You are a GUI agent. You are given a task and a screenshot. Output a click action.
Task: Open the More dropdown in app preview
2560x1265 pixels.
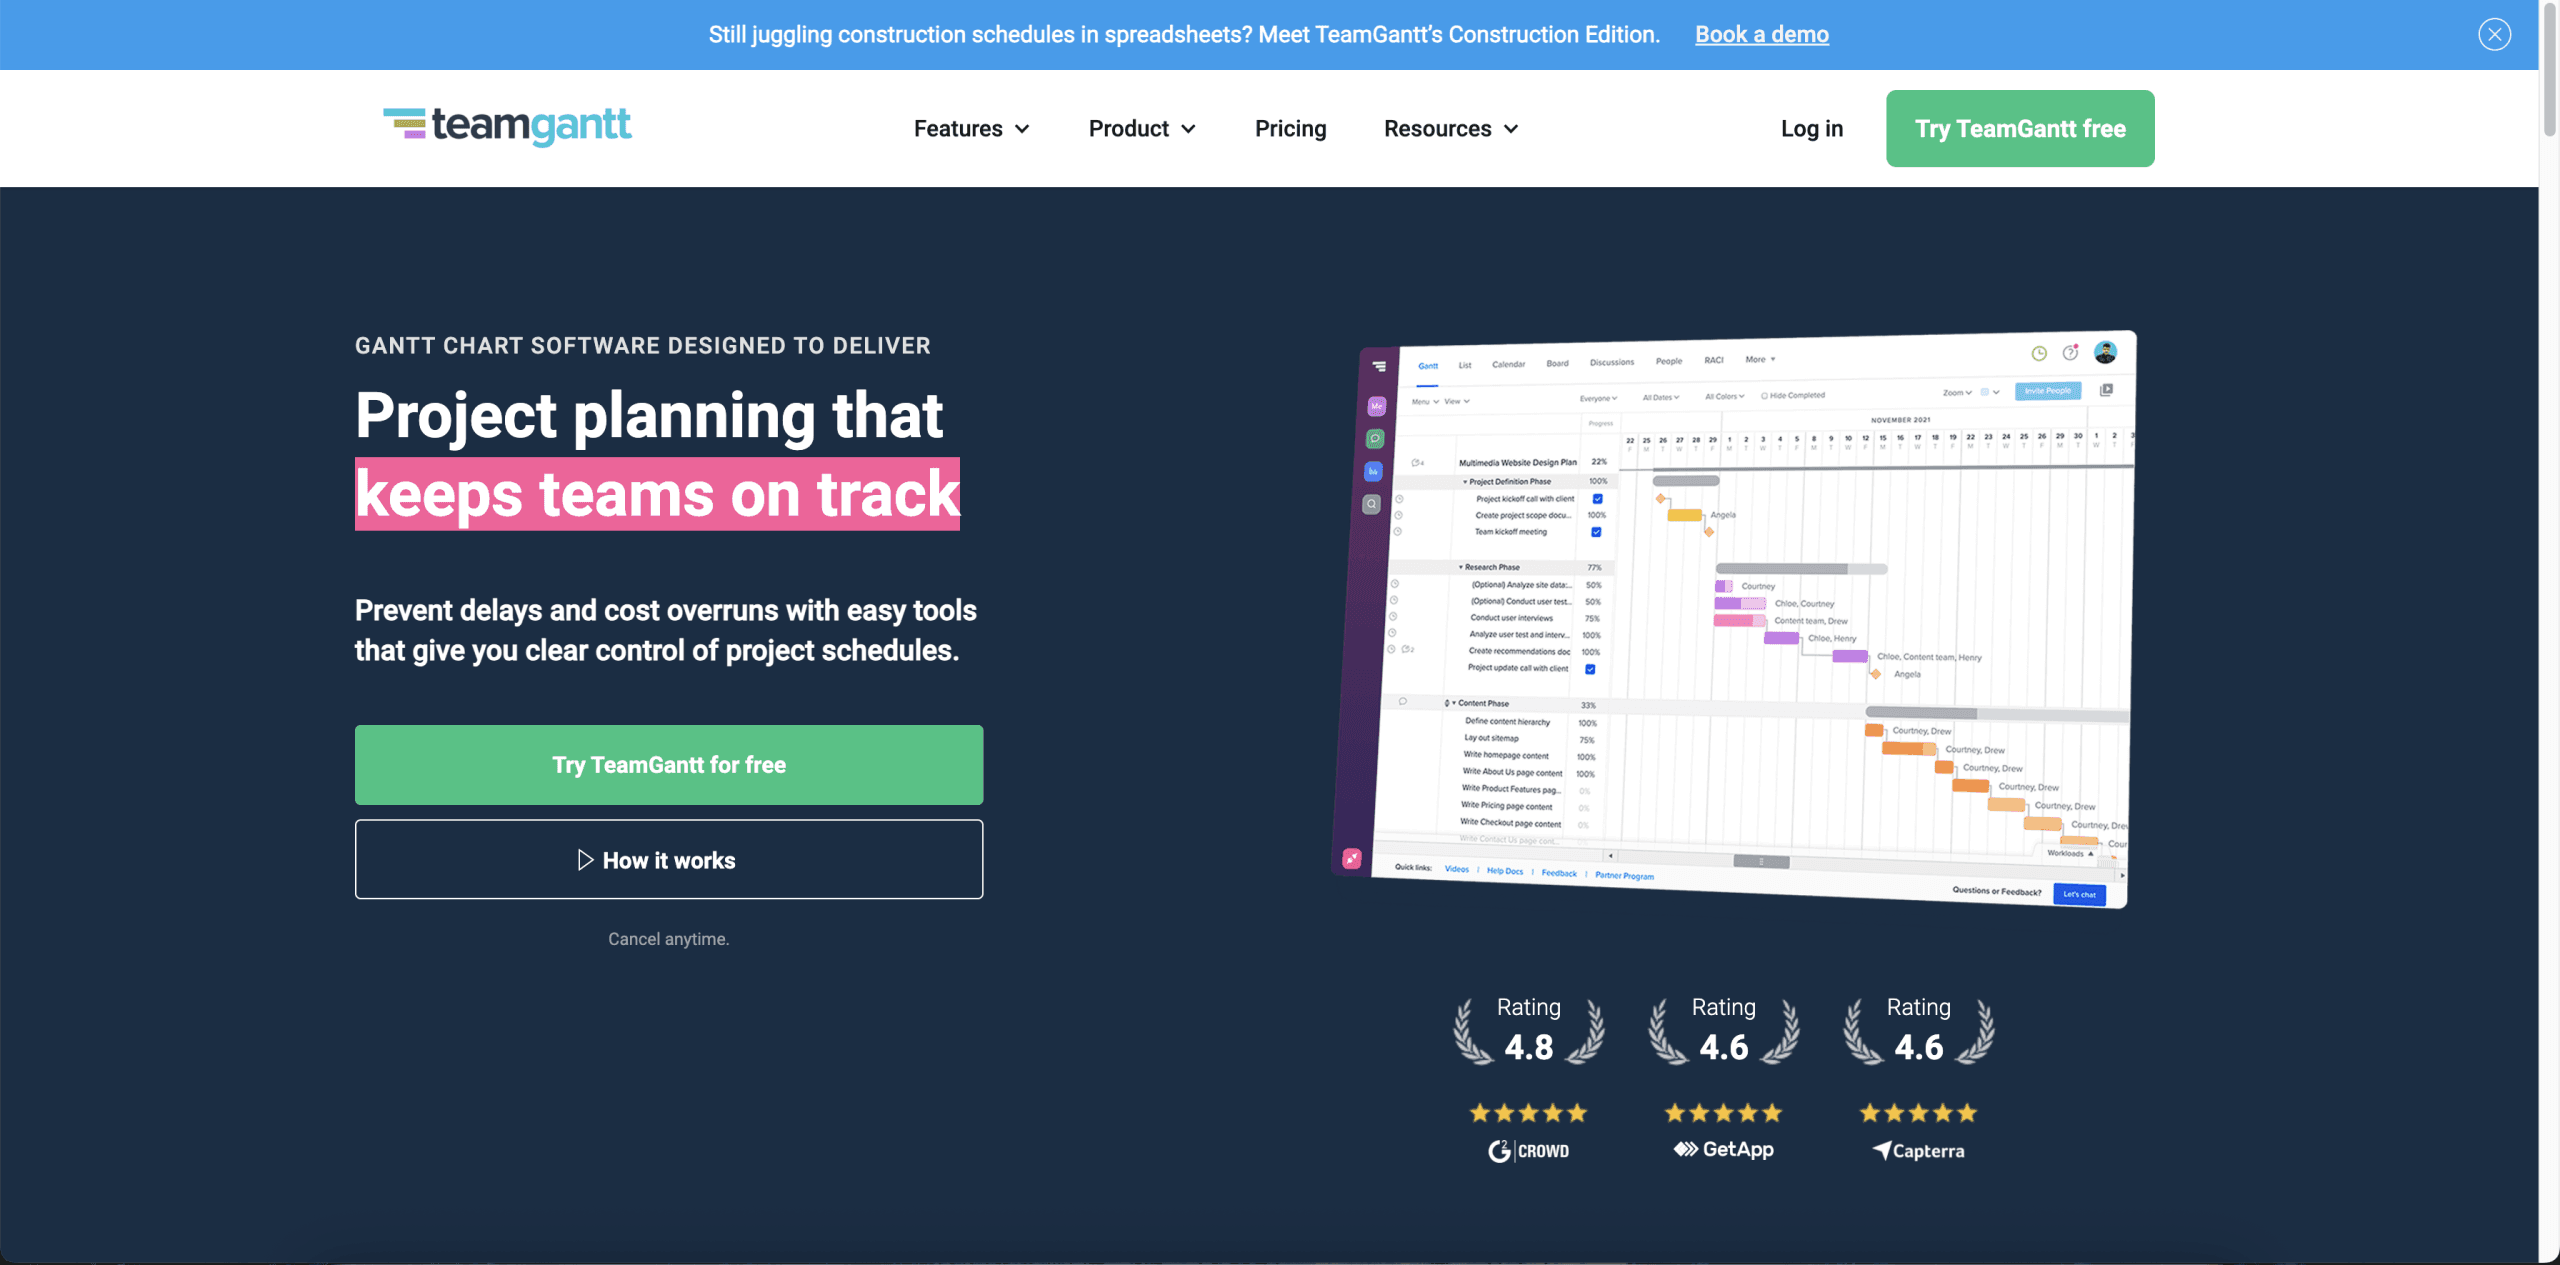(1760, 359)
